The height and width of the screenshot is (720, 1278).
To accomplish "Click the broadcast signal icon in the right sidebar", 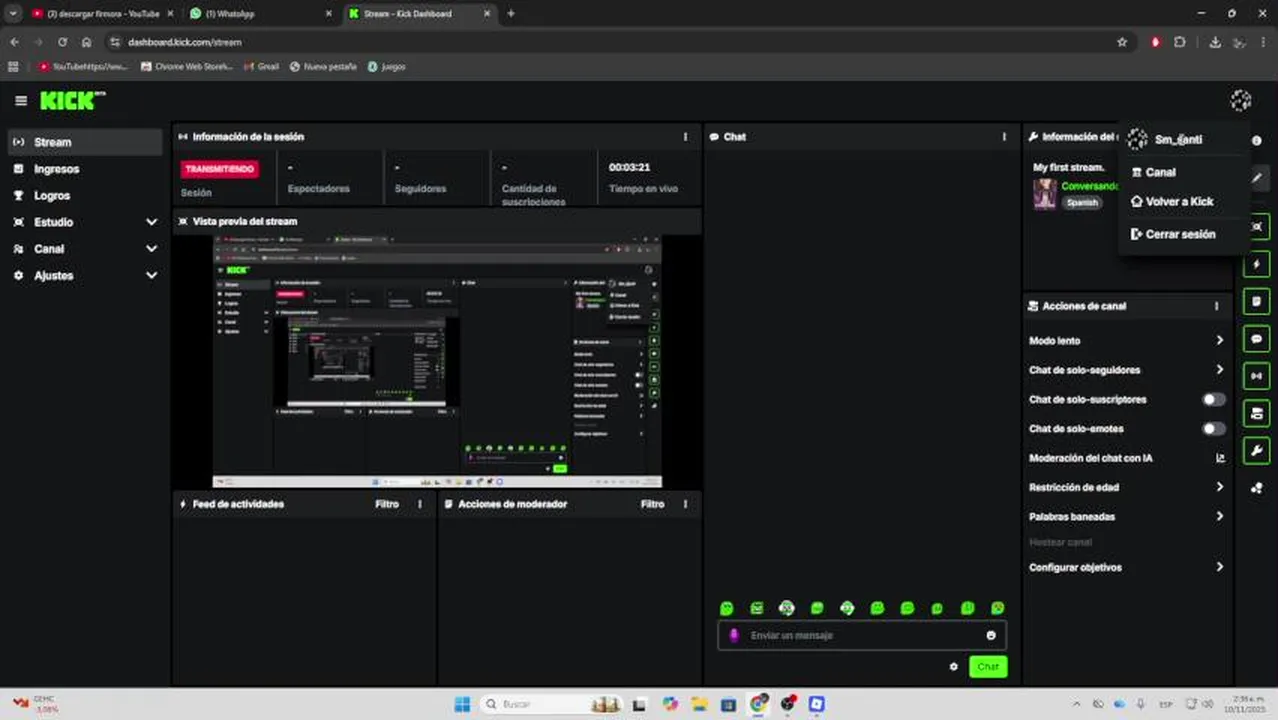I will point(1257,376).
